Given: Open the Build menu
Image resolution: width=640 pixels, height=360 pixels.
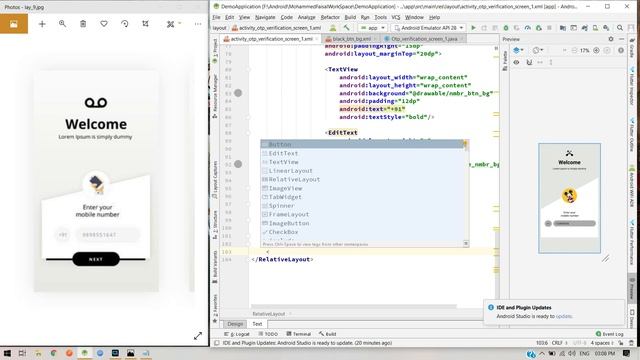Looking at the screenshot, I should tap(350, 17).
